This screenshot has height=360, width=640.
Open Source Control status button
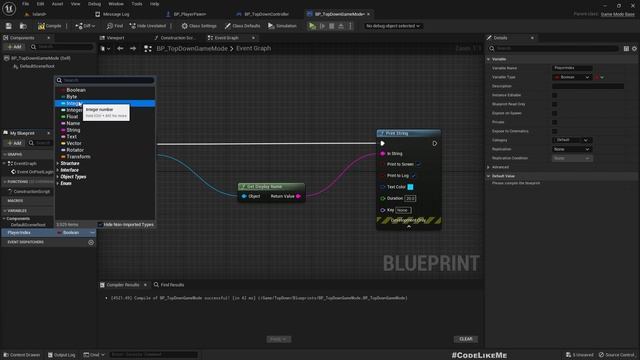click(x=617, y=355)
